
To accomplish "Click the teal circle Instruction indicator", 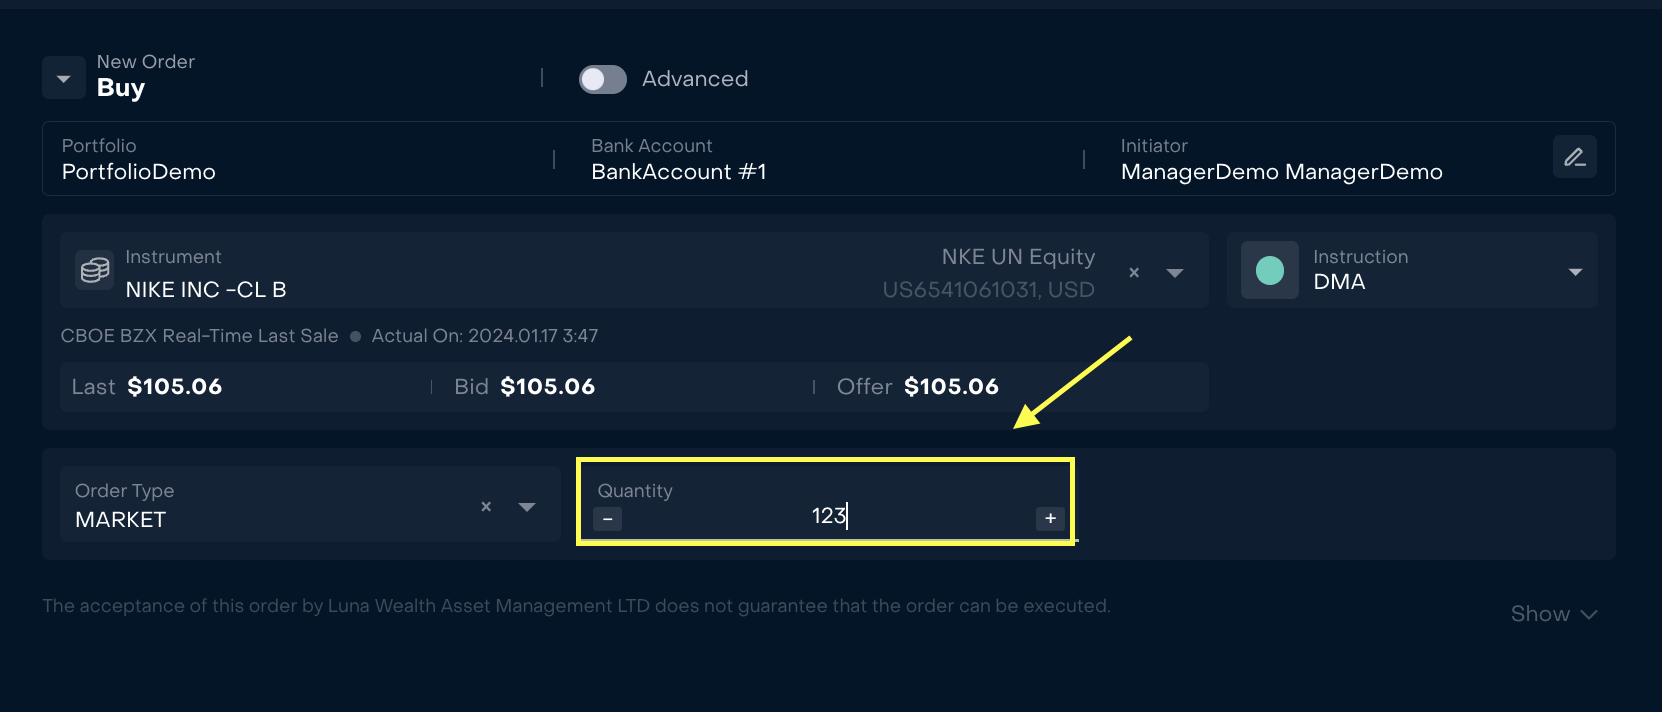I will pyautogui.click(x=1269, y=270).
